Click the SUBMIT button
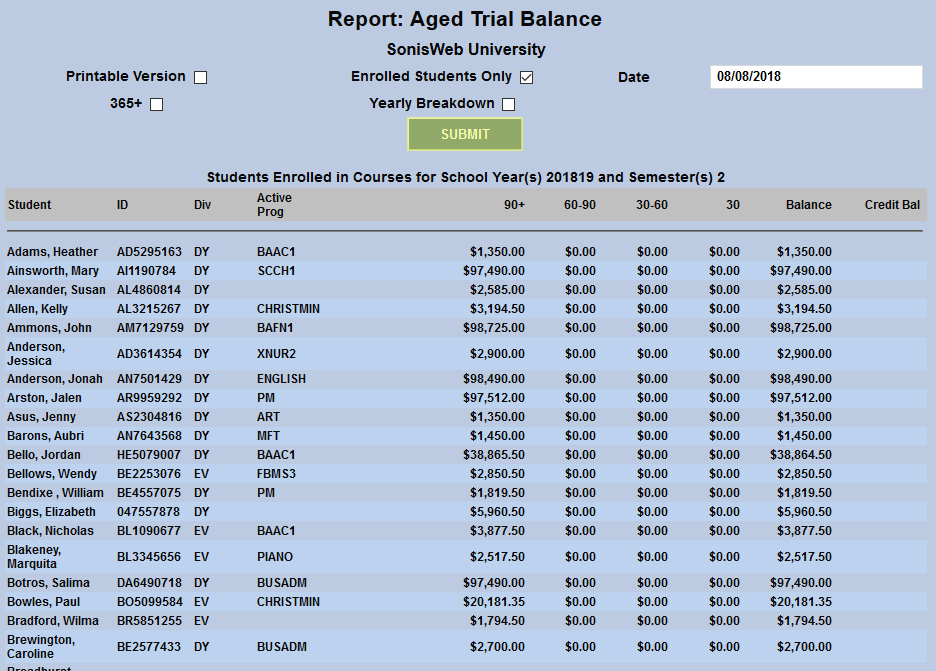Image resolution: width=936 pixels, height=671 pixels. tap(464, 133)
